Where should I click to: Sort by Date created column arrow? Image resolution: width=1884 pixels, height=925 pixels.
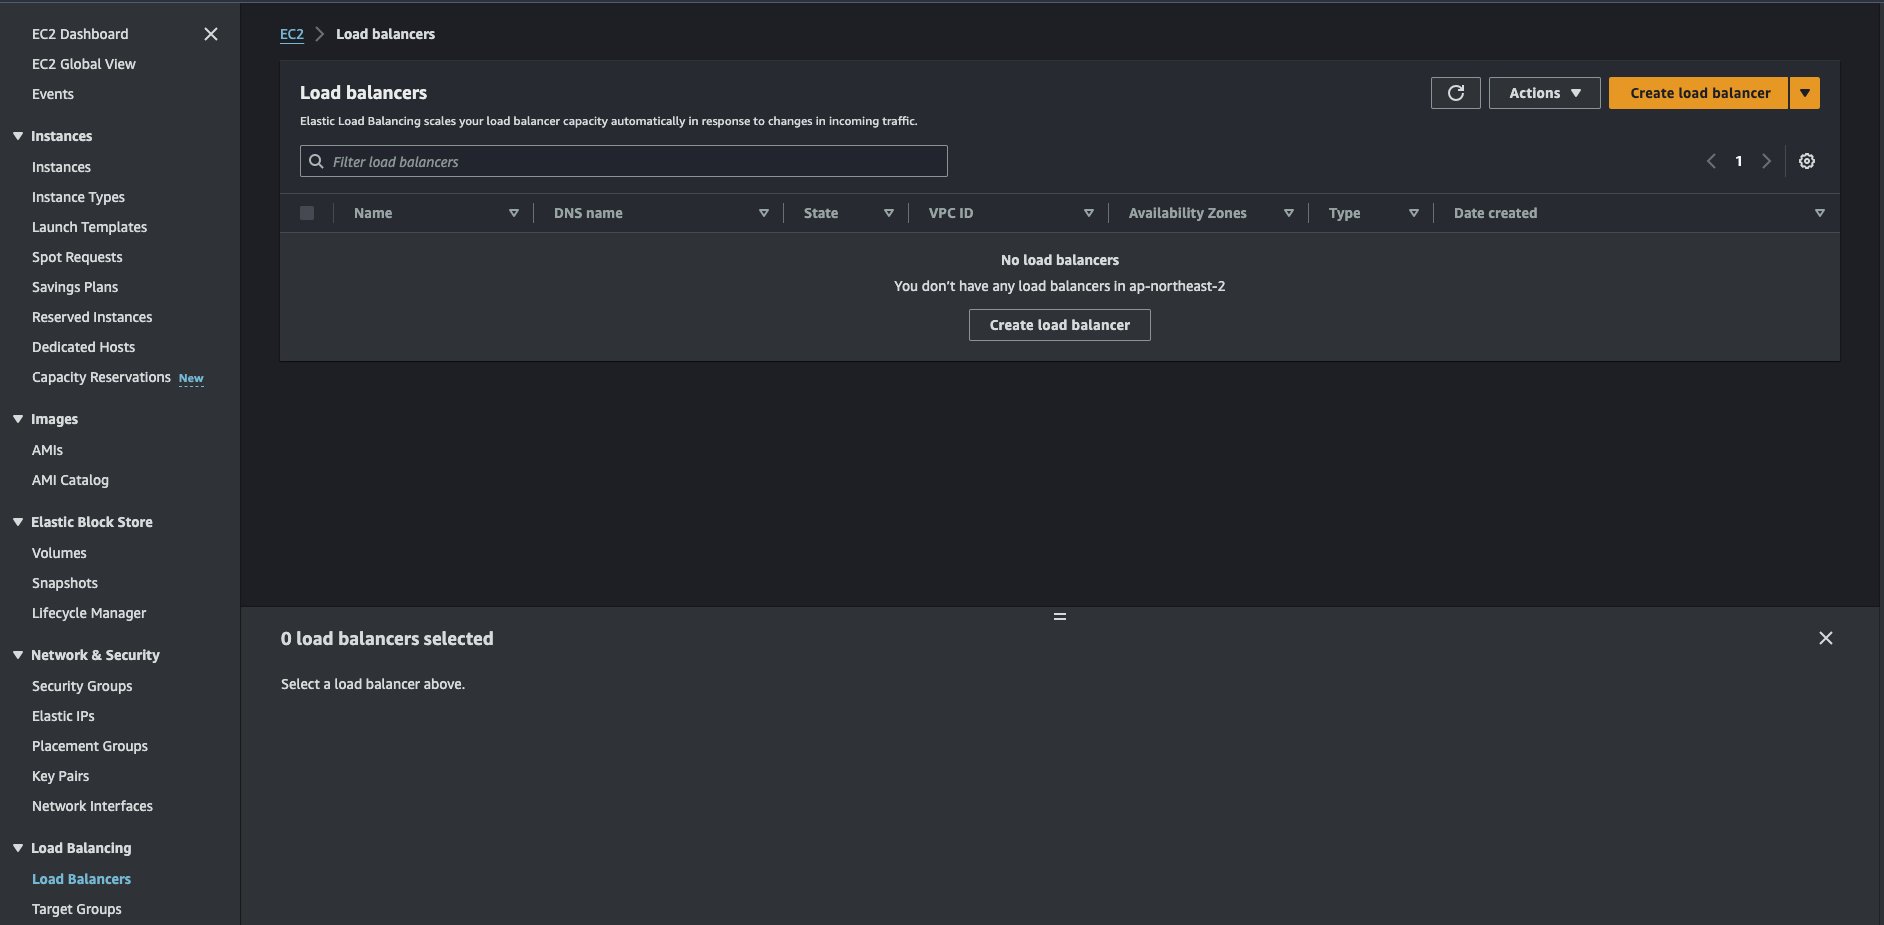coord(1820,213)
